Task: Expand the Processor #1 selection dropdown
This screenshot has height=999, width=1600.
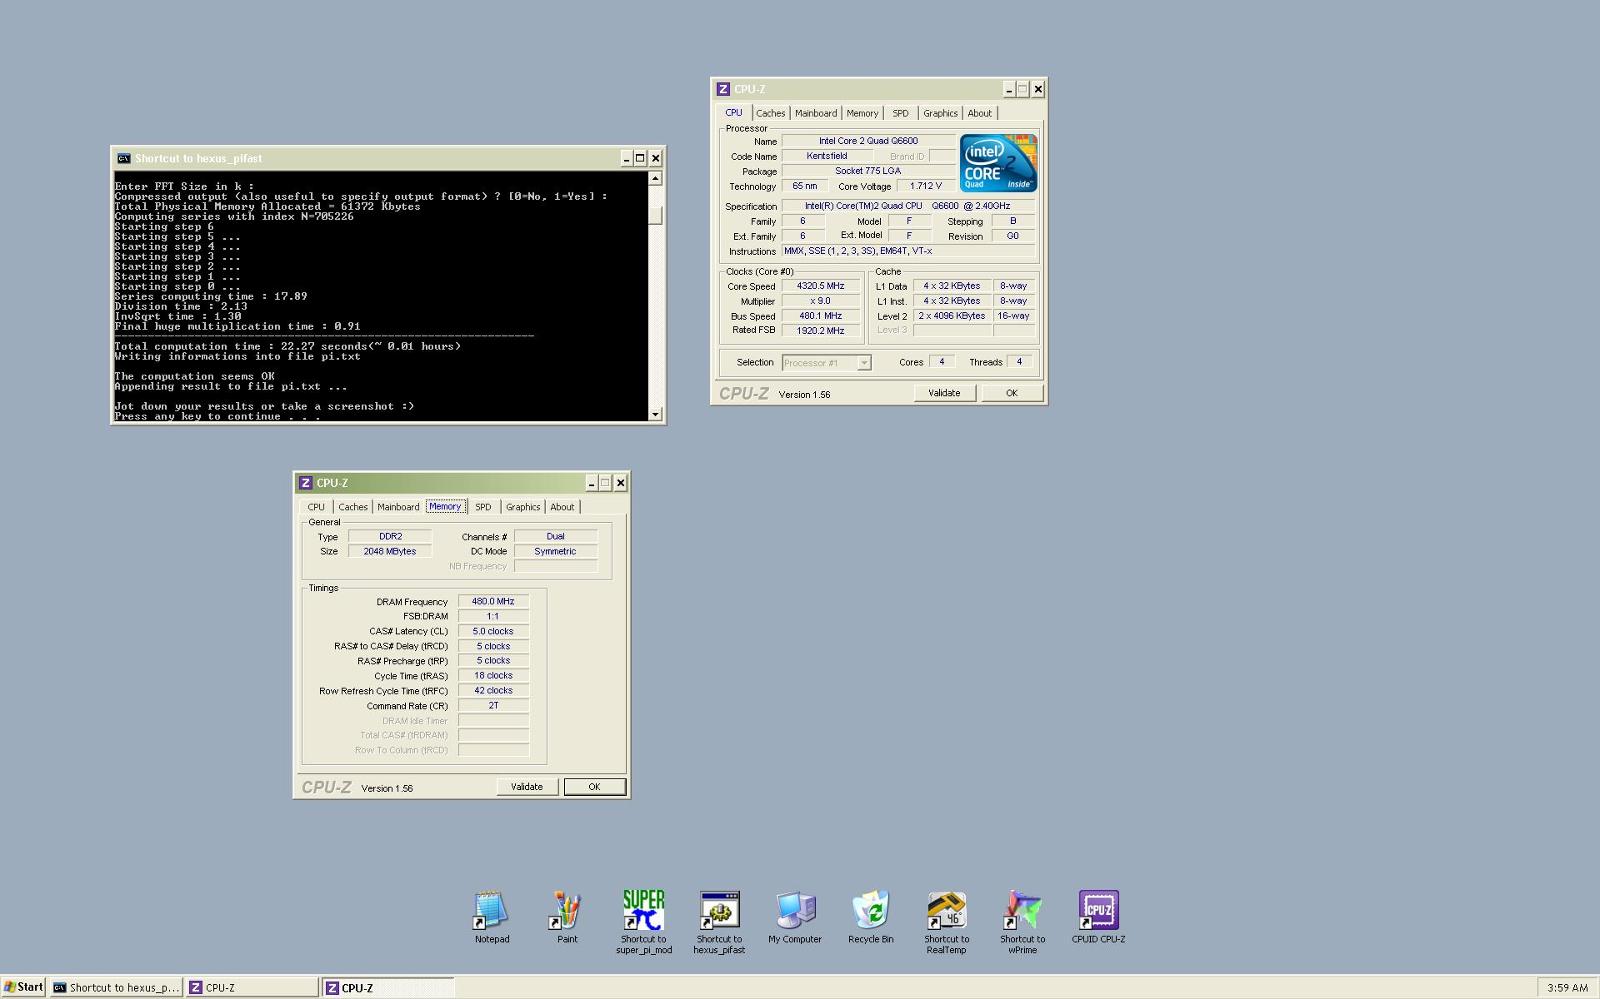Action: (864, 363)
